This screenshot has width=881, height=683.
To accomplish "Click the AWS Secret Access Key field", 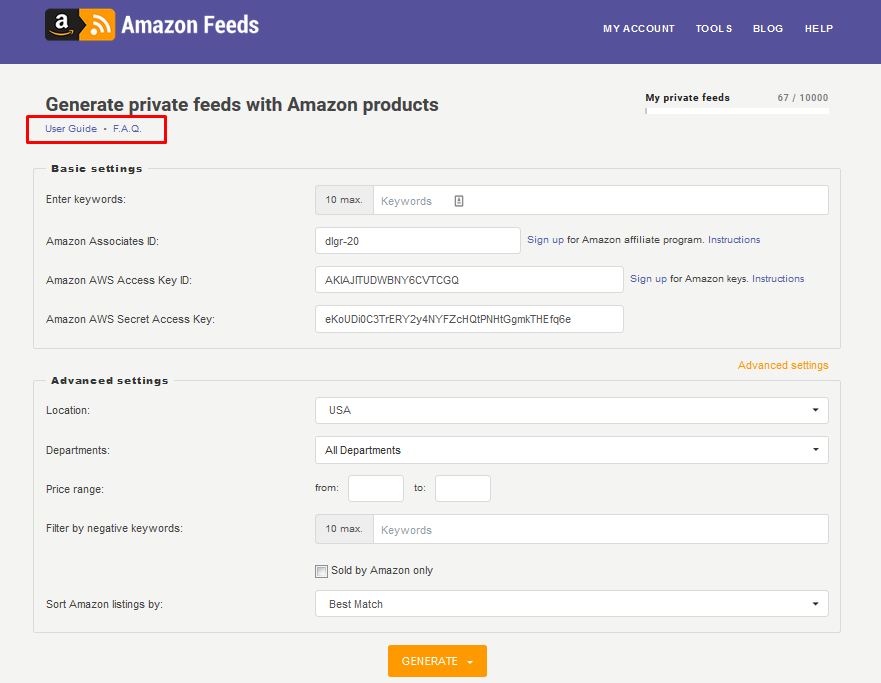I will click(x=469, y=319).
